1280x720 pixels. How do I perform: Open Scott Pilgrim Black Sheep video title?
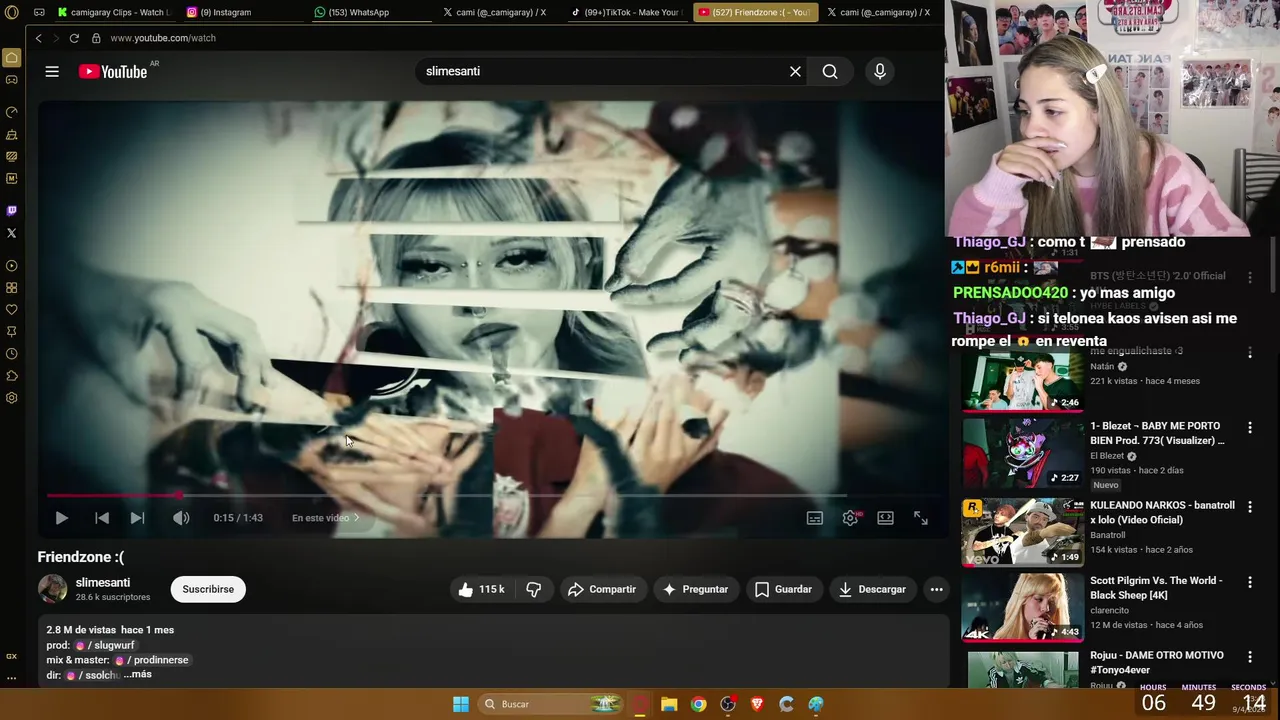(x=1156, y=587)
